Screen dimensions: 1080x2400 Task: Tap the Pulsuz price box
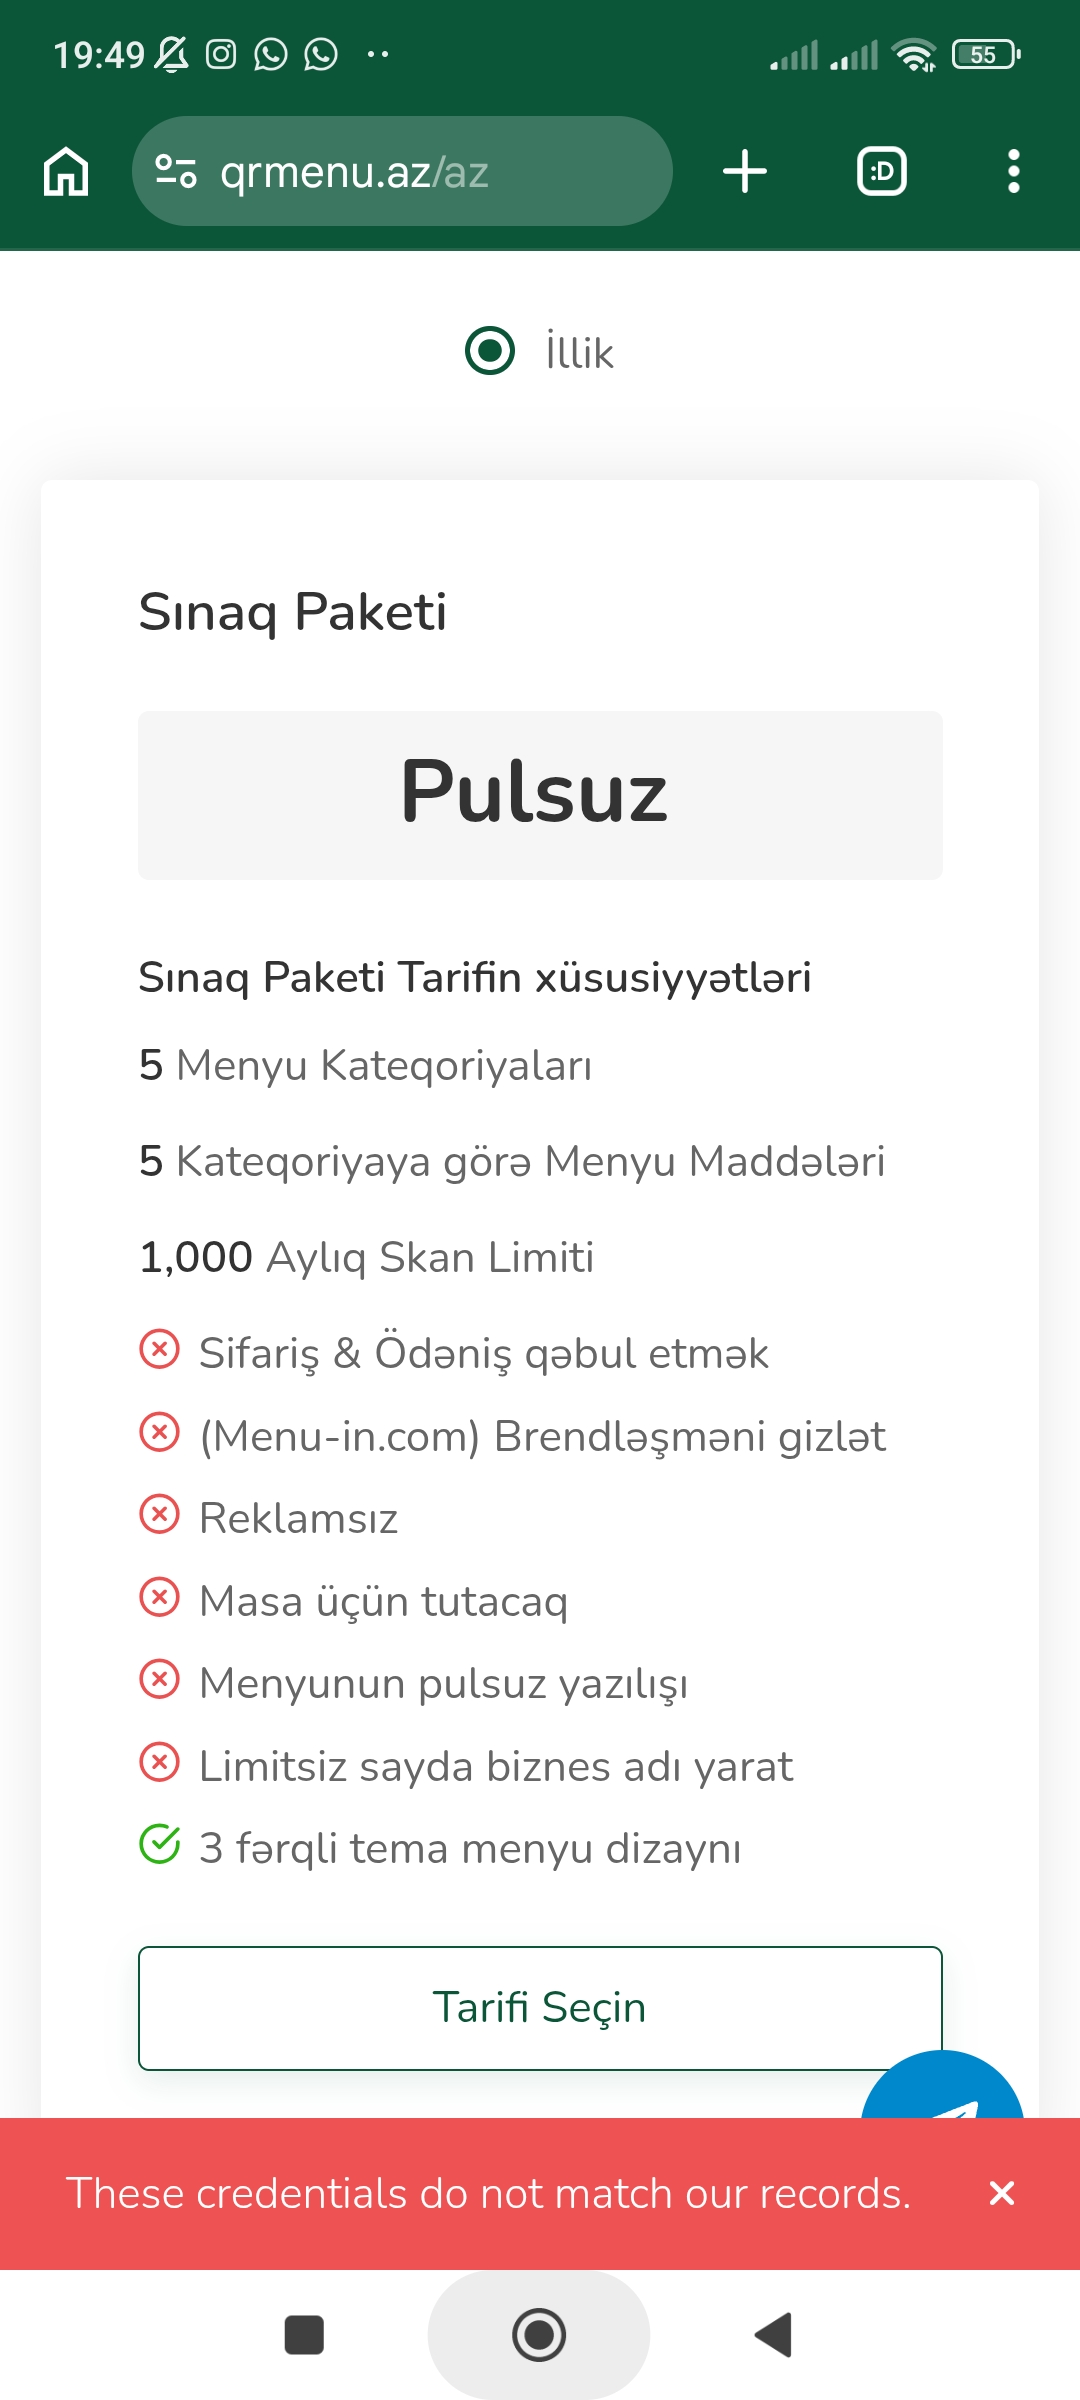click(540, 795)
